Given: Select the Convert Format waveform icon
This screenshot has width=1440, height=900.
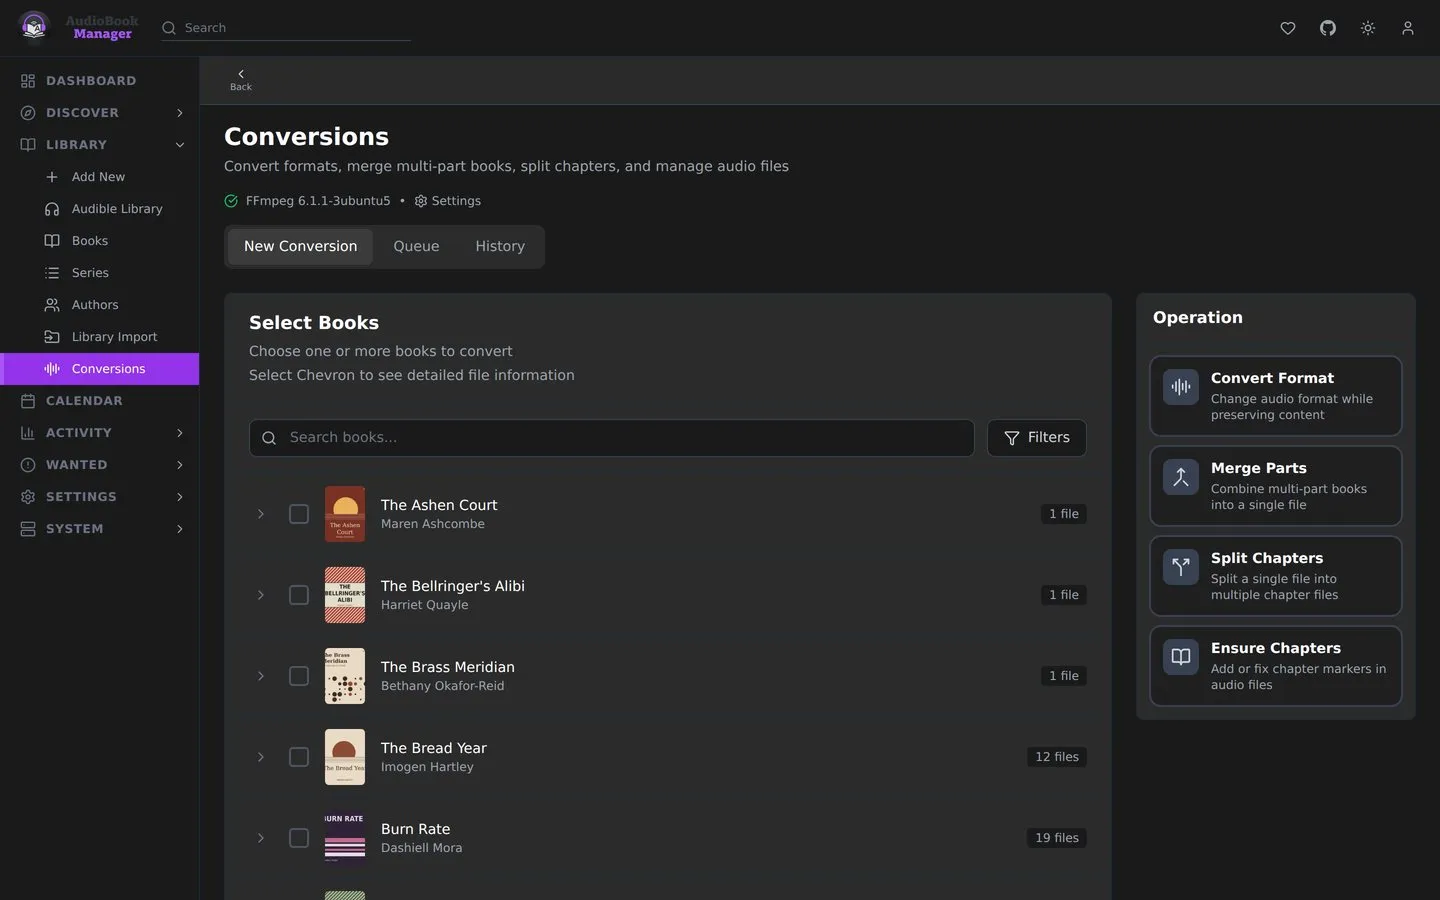Looking at the screenshot, I should (x=1181, y=387).
